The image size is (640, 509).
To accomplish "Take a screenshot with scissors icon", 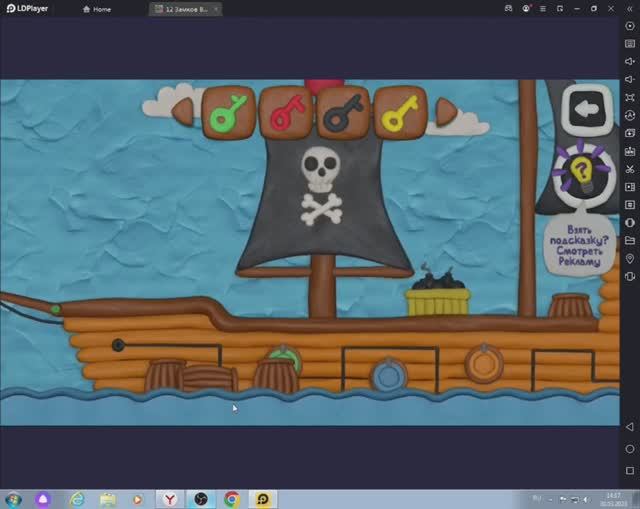I will coord(630,169).
